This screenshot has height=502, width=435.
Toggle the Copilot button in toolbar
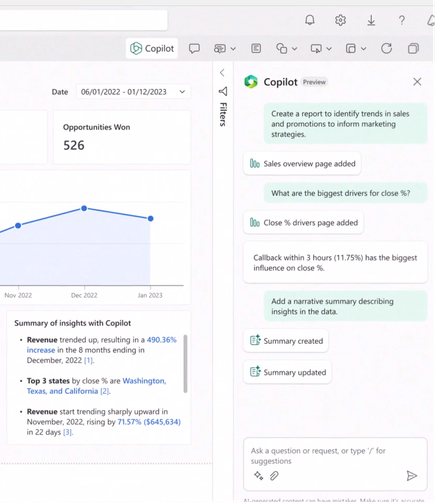click(152, 48)
